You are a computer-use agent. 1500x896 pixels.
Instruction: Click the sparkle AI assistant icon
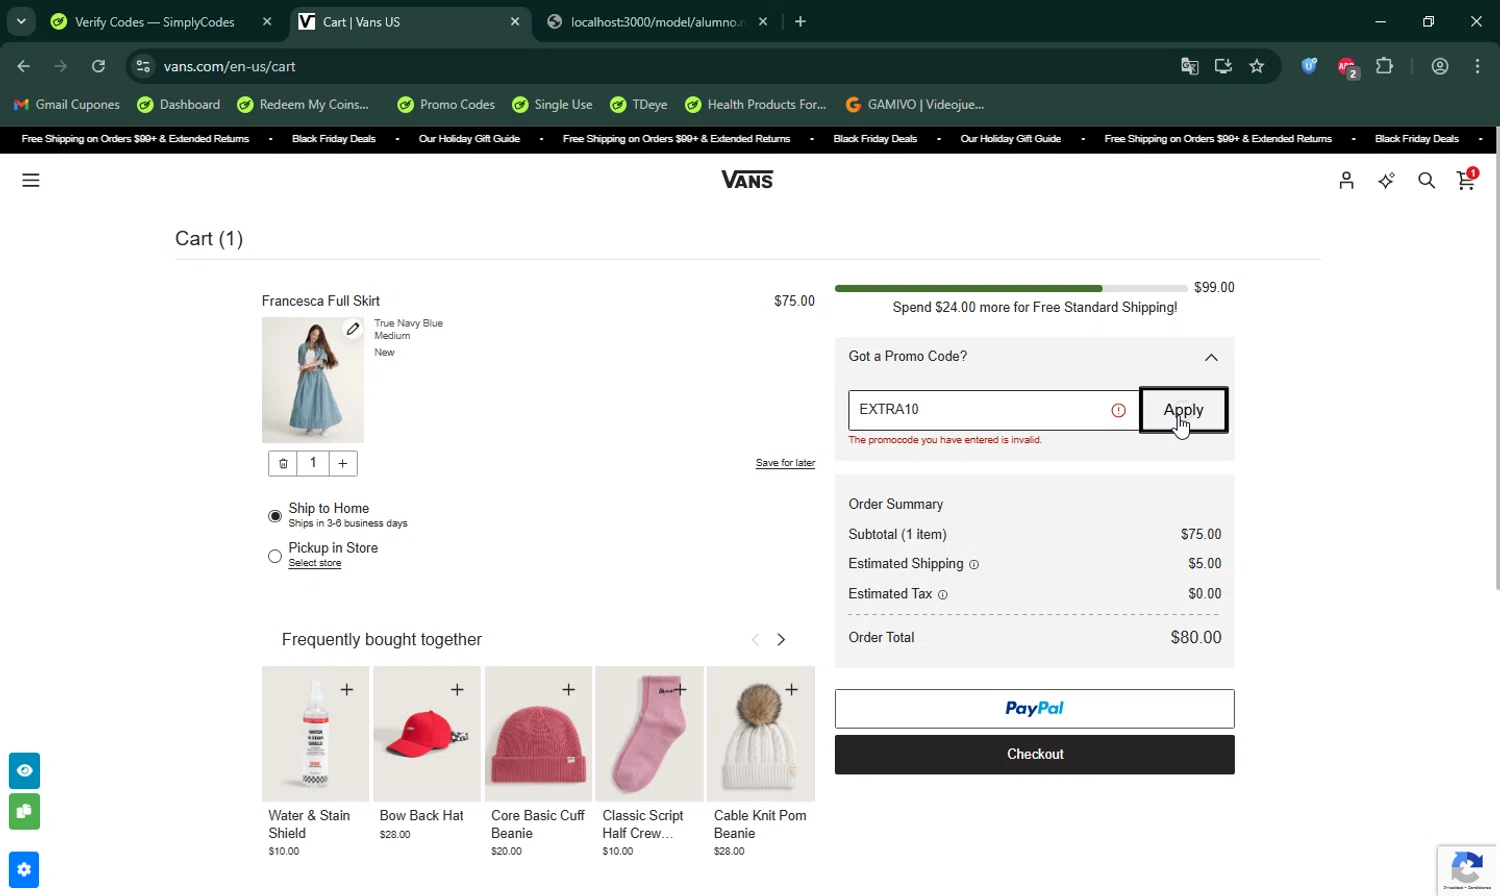pos(1386,180)
